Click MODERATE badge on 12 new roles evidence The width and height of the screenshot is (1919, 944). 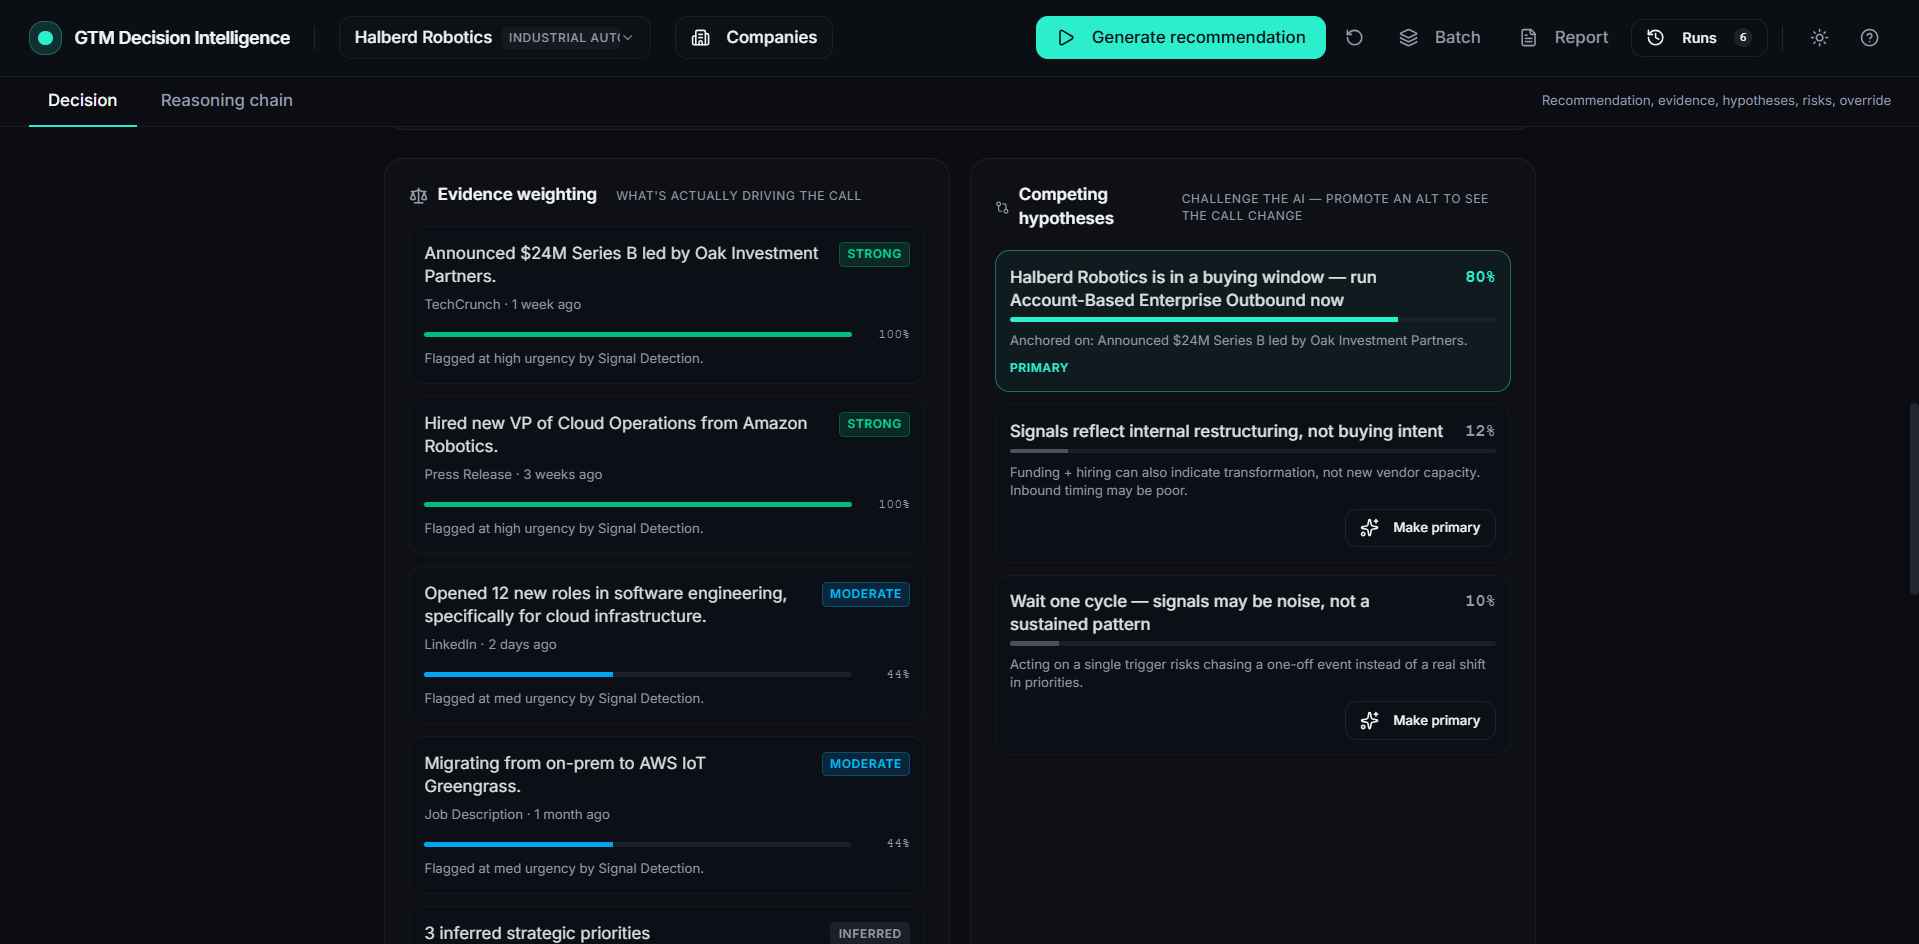pyautogui.click(x=865, y=594)
